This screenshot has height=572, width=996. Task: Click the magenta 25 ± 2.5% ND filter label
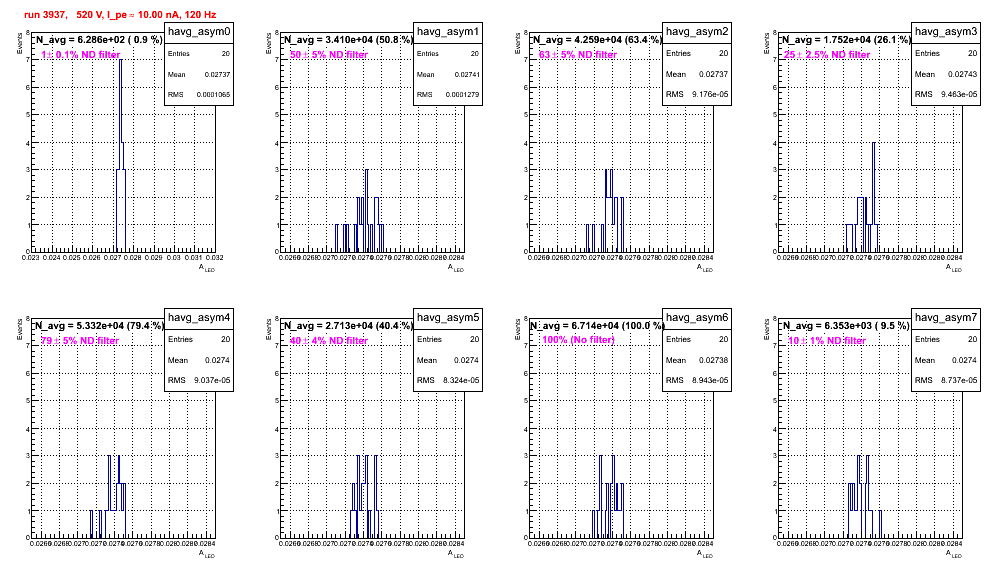827,55
